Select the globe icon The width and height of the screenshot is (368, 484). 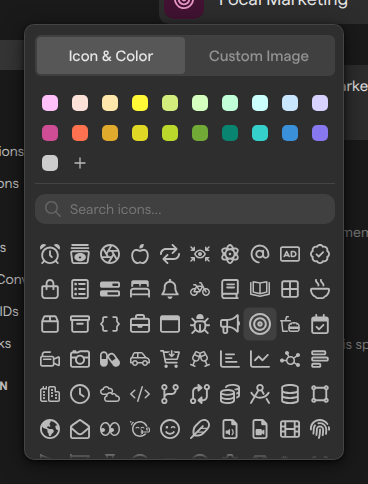click(x=50, y=429)
